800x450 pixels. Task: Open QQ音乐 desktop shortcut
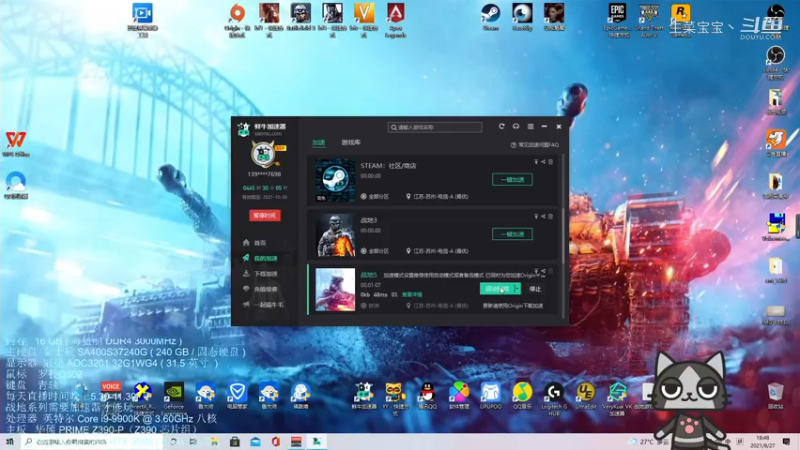pyautogui.click(x=522, y=397)
